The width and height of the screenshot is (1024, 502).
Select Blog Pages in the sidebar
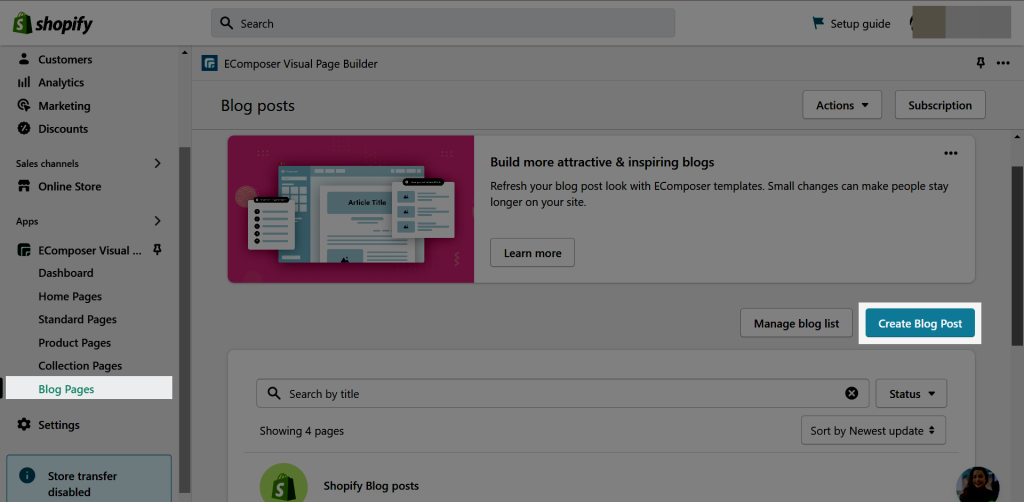[x=89, y=388]
